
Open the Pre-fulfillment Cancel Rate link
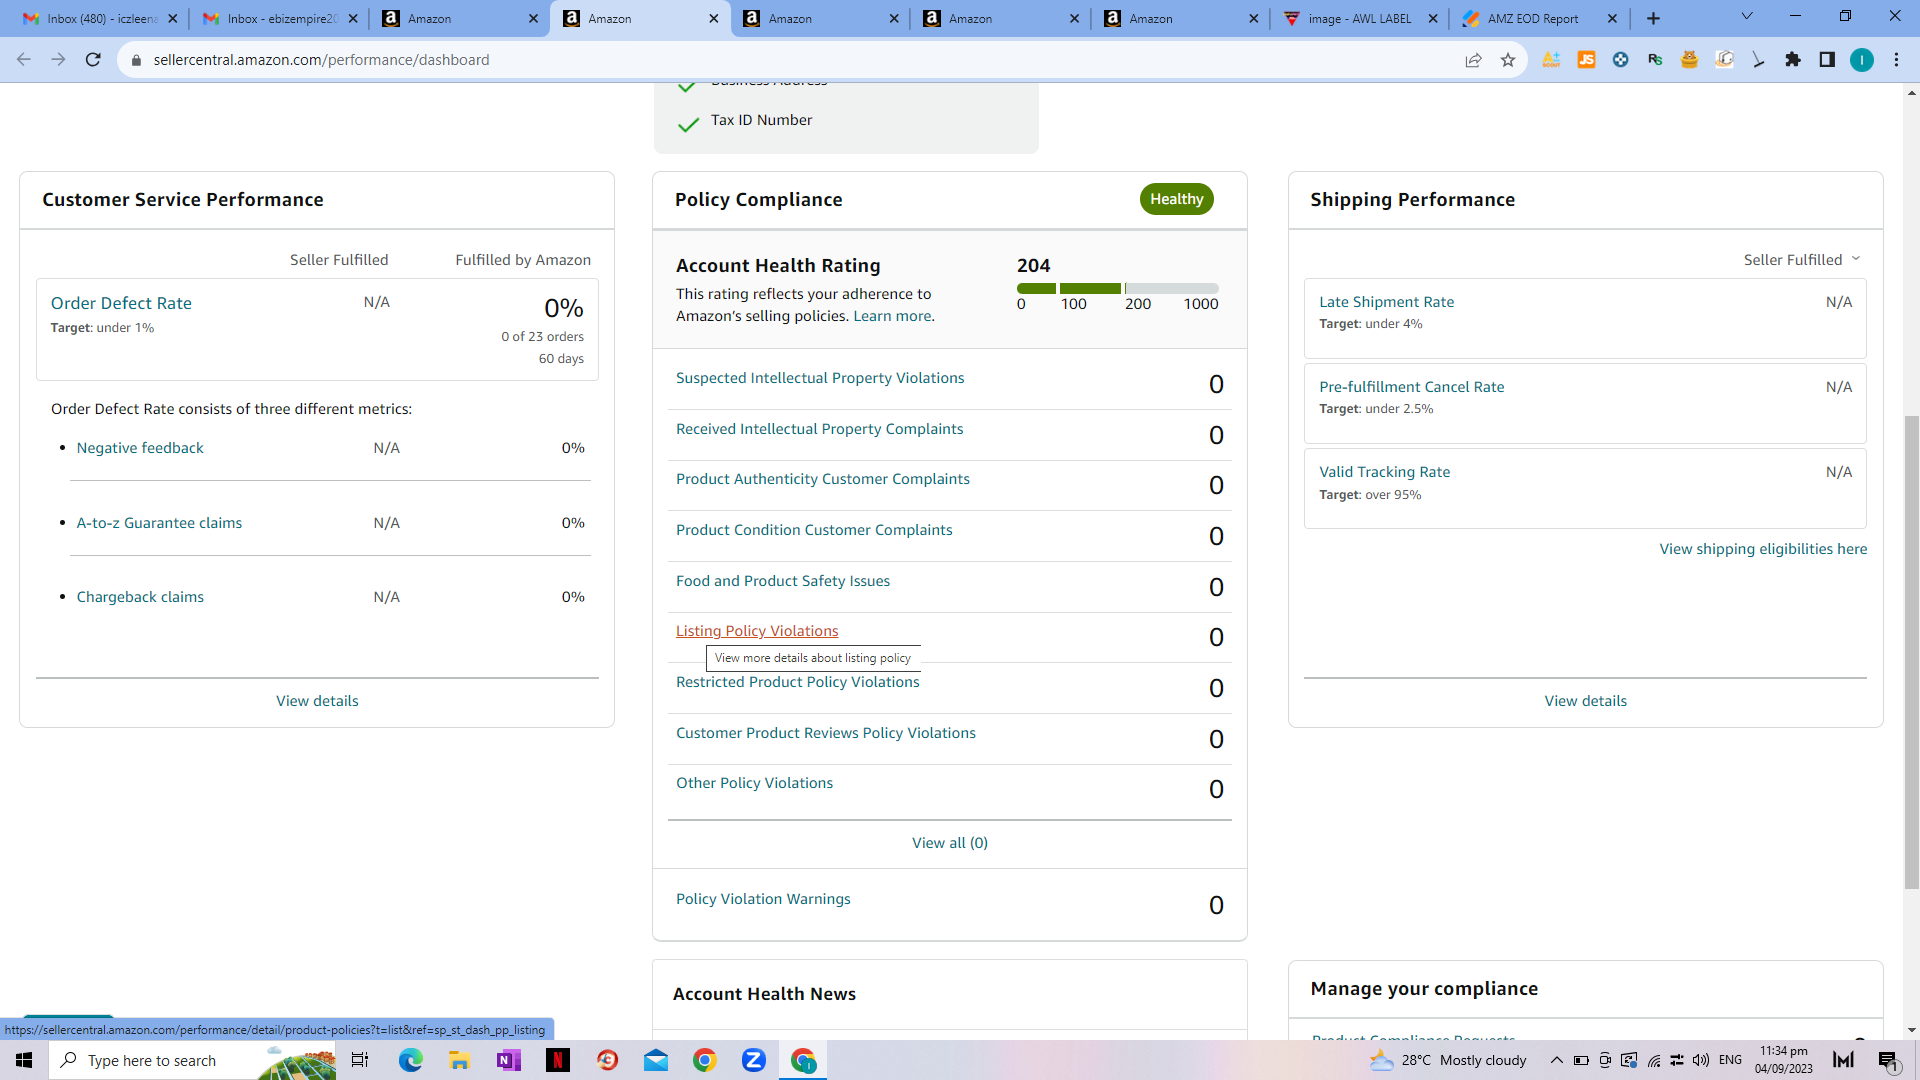pyautogui.click(x=1411, y=387)
